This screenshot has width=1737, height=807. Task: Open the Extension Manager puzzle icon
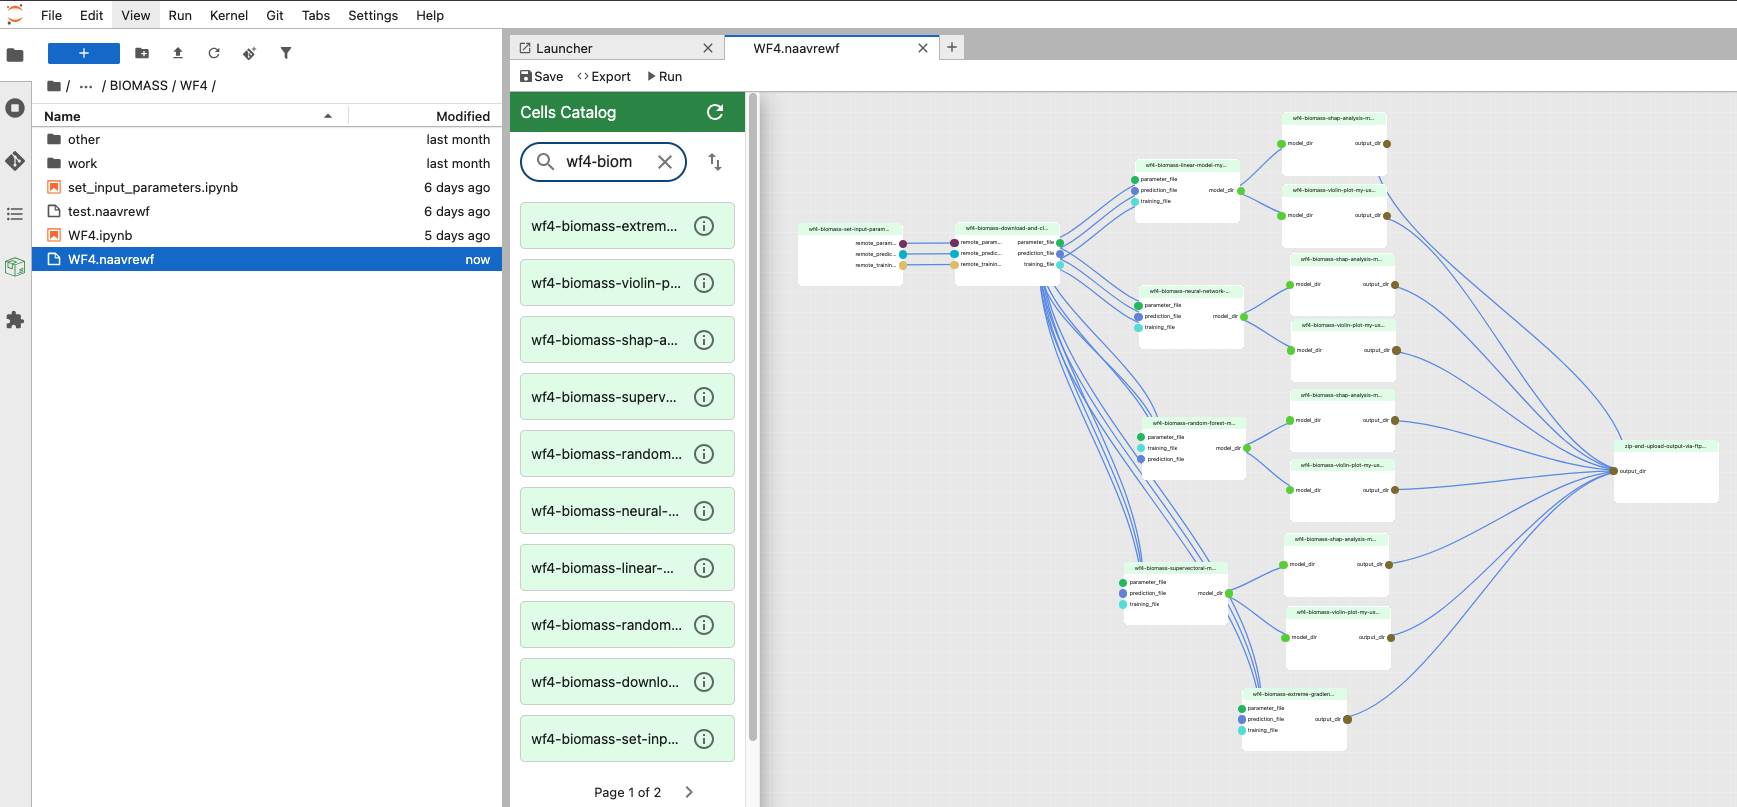15,320
